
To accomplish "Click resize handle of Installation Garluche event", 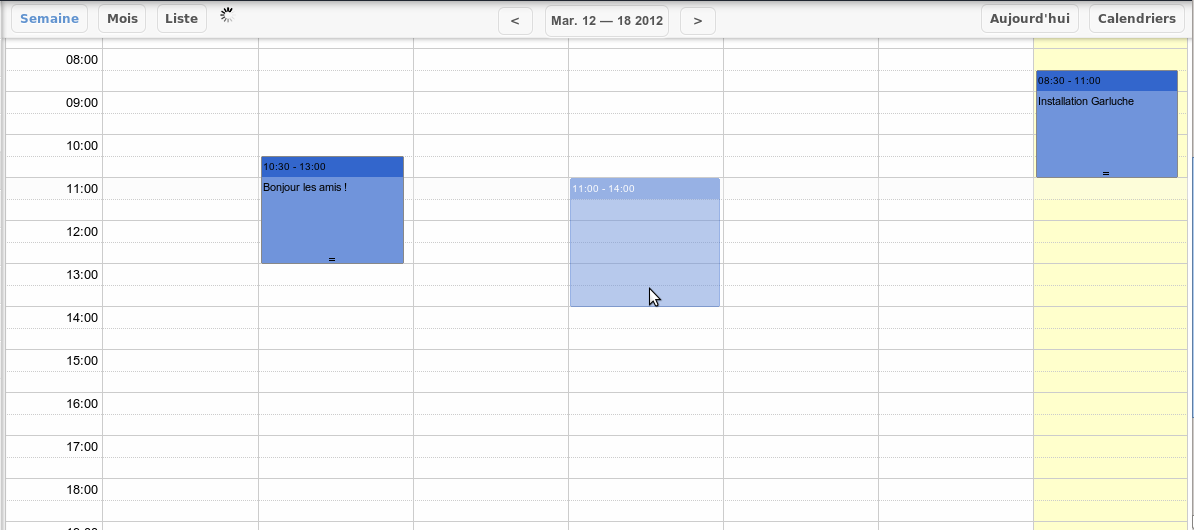I will (1106, 173).
